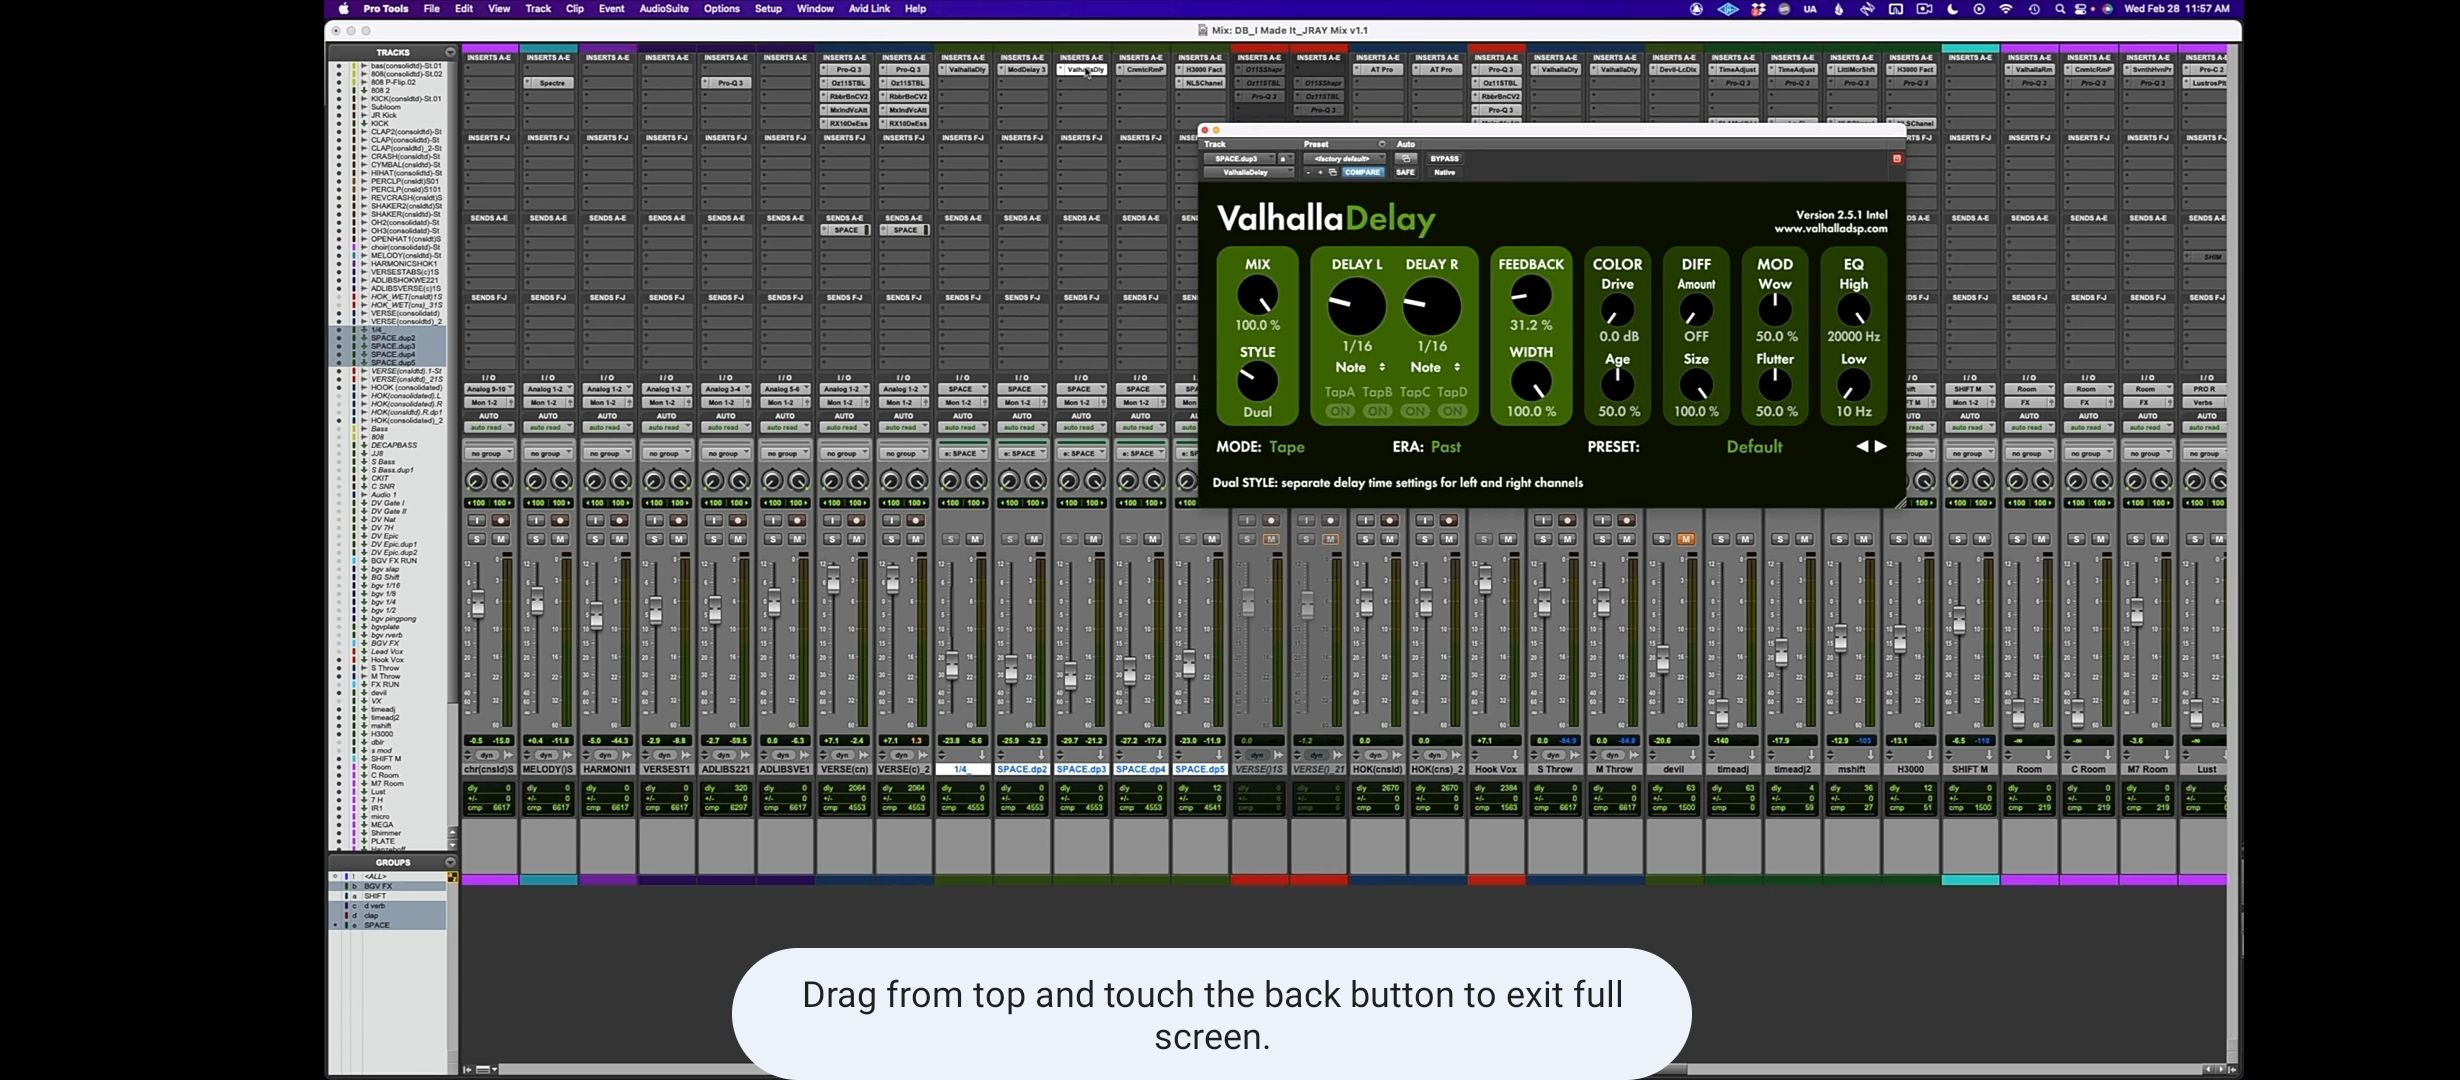
Task: Open the Analog 9-10 input selector
Action: pos(489,389)
